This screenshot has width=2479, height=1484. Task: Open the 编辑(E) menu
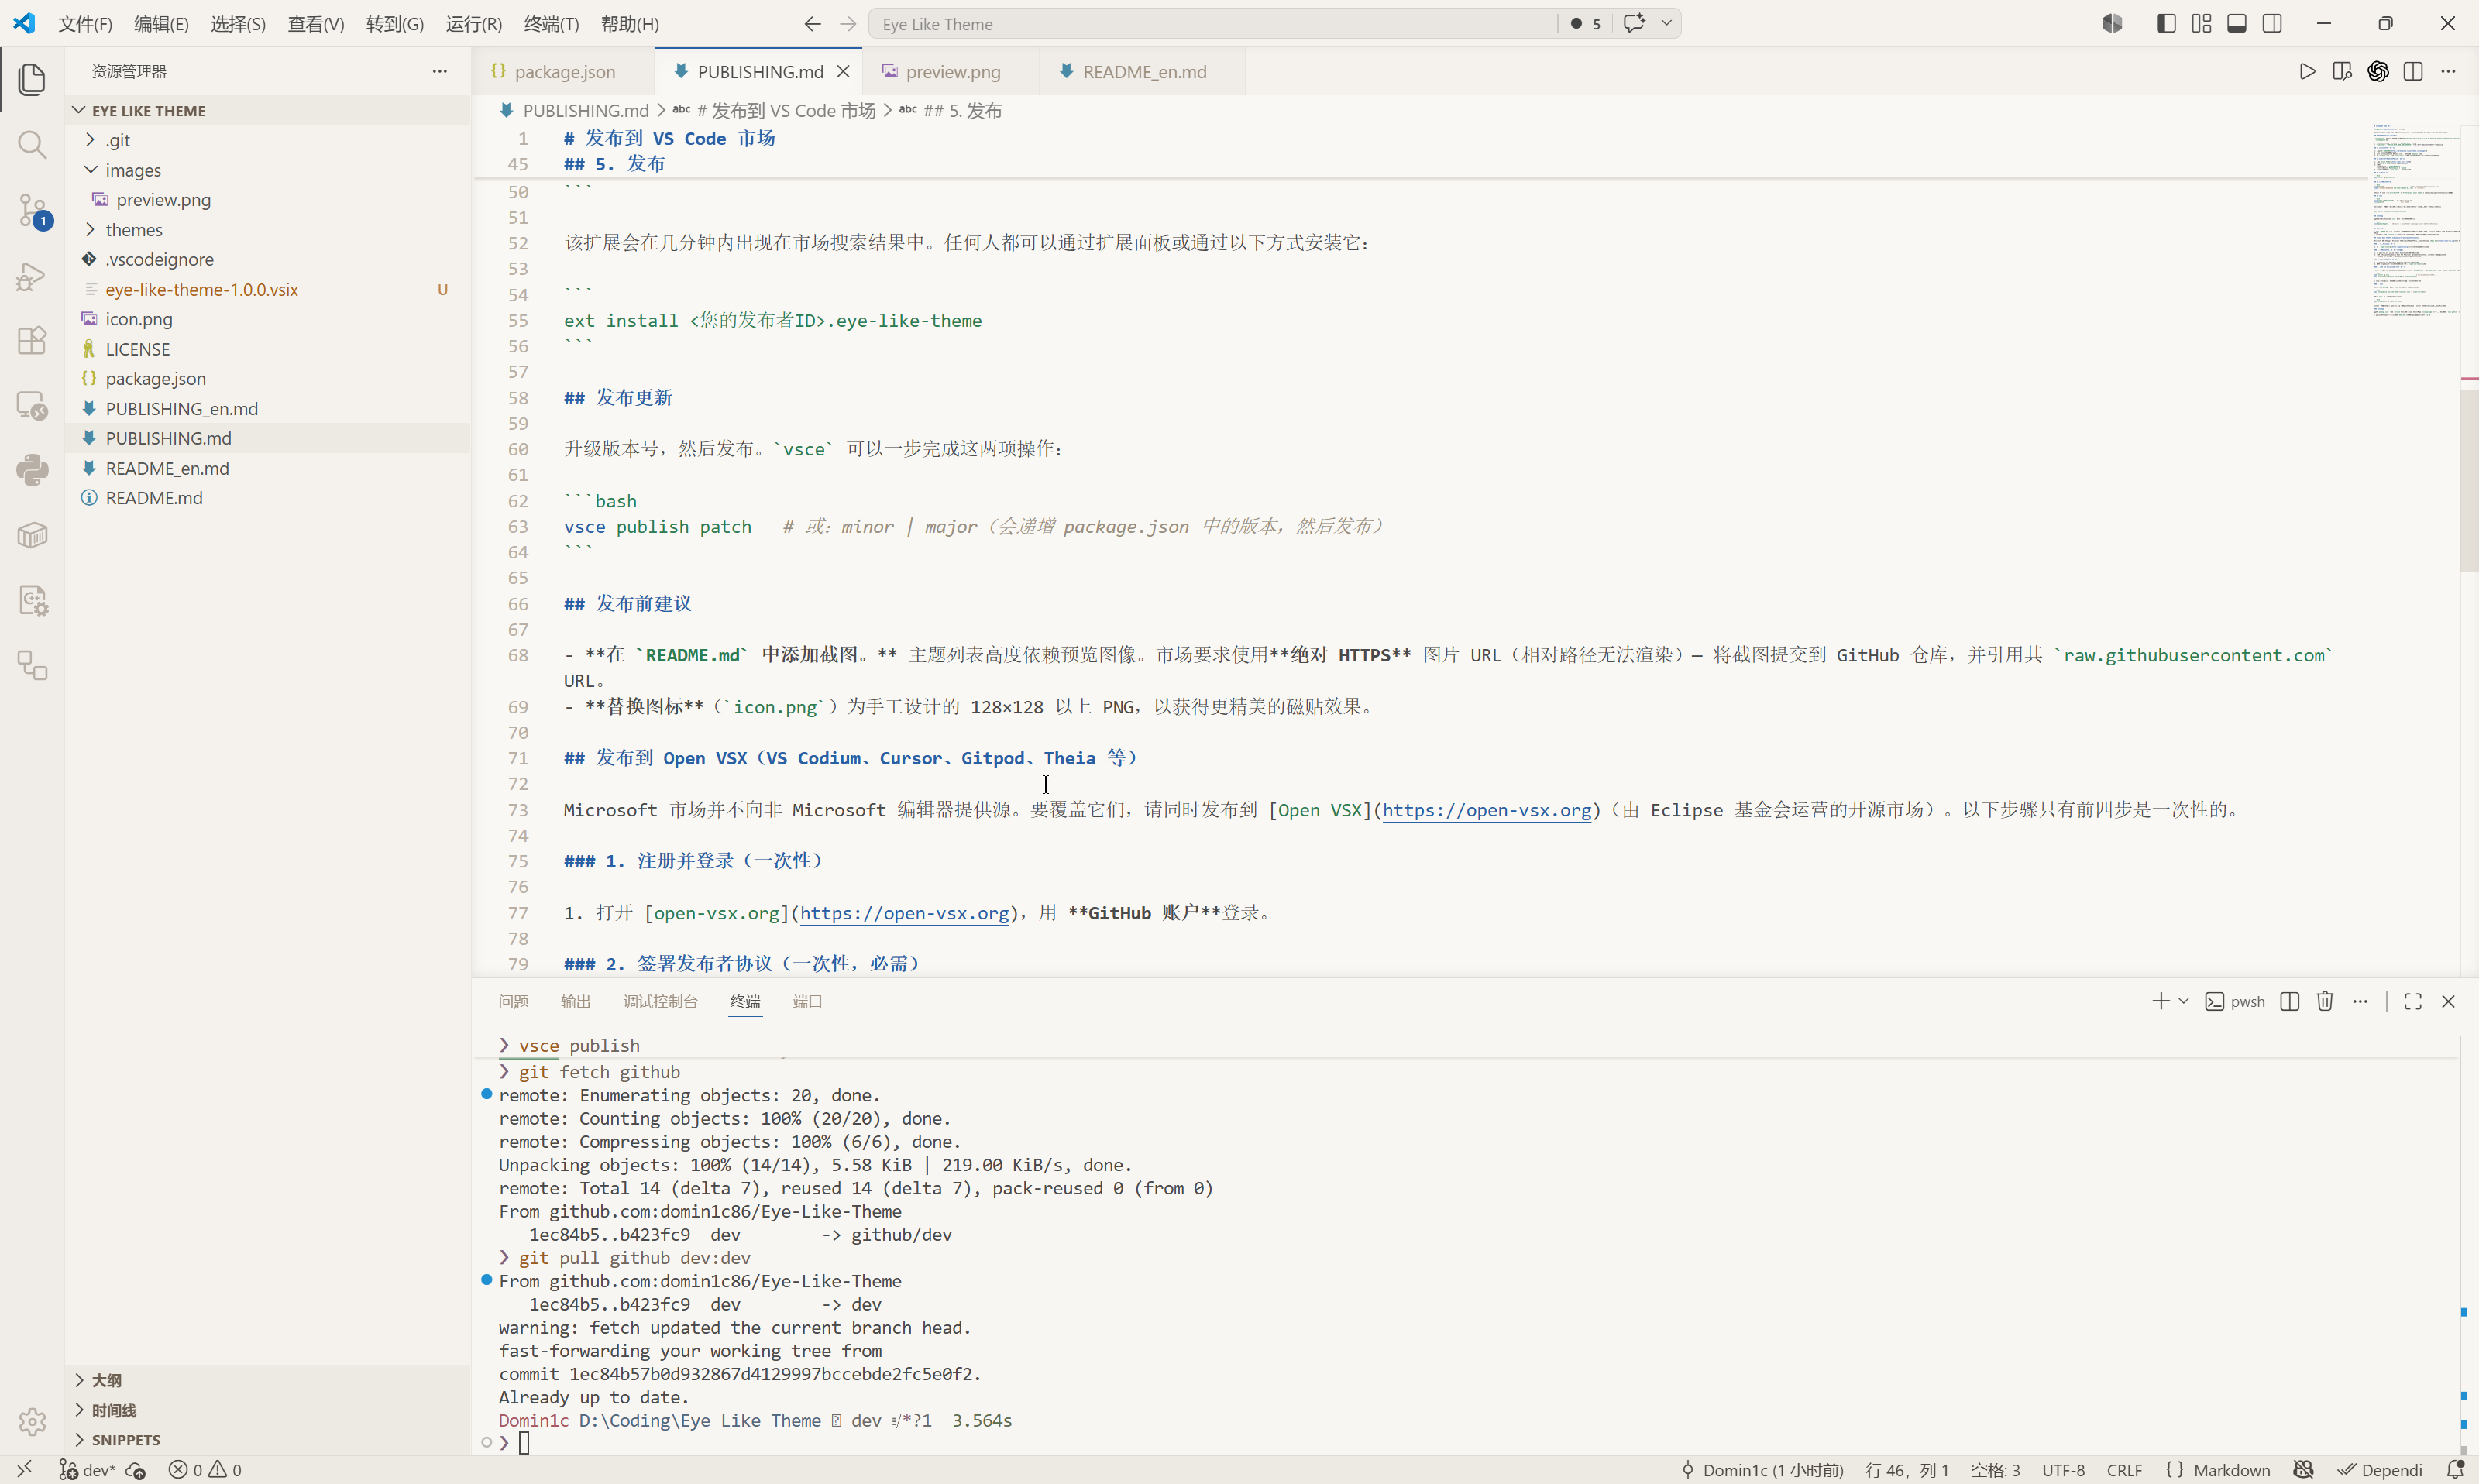[161, 24]
